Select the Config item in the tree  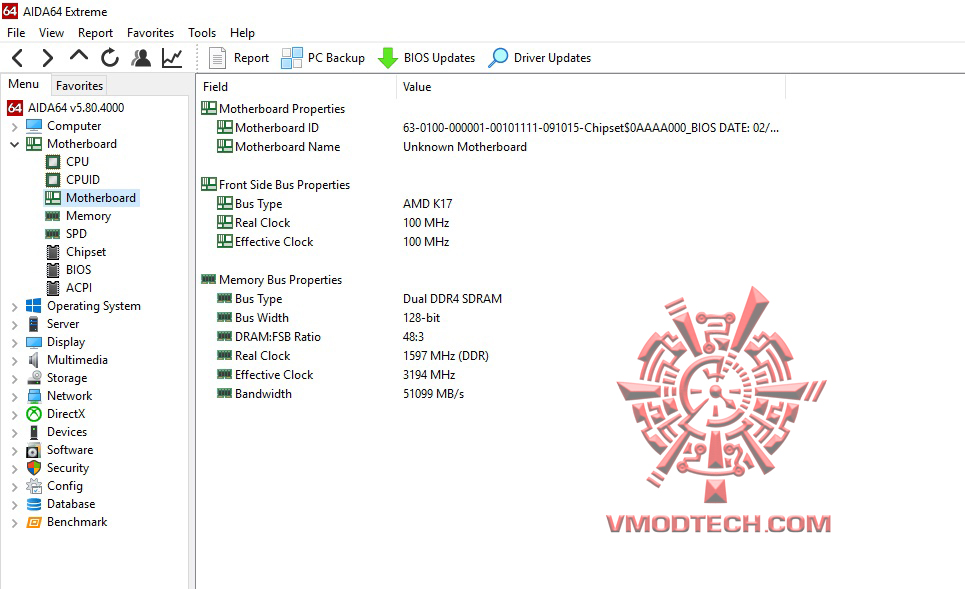tap(65, 486)
